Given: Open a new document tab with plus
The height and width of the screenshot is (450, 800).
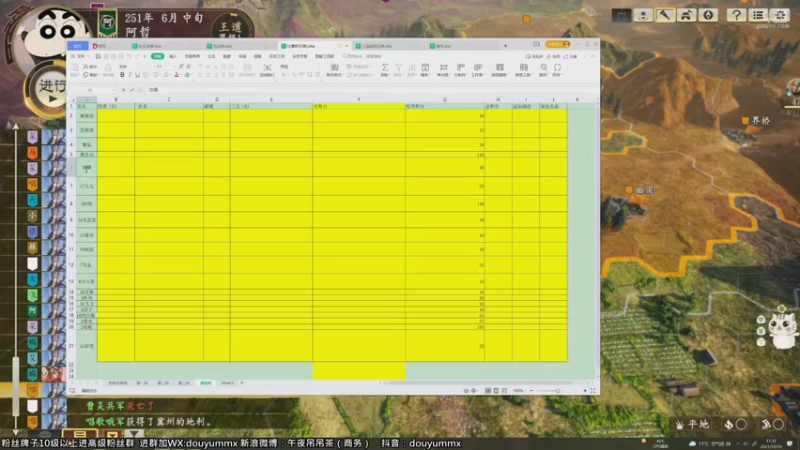Looking at the screenshot, I should point(505,46).
